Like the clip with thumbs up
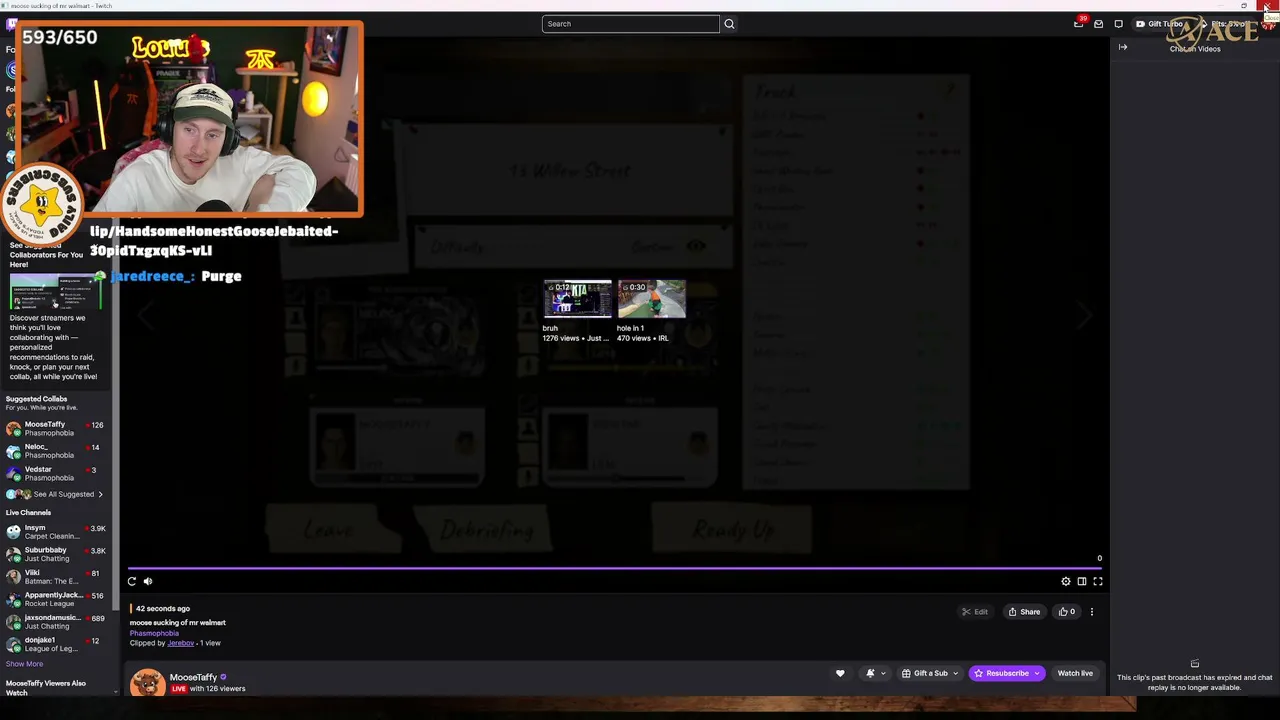1280x720 pixels. pyautogui.click(x=1067, y=612)
